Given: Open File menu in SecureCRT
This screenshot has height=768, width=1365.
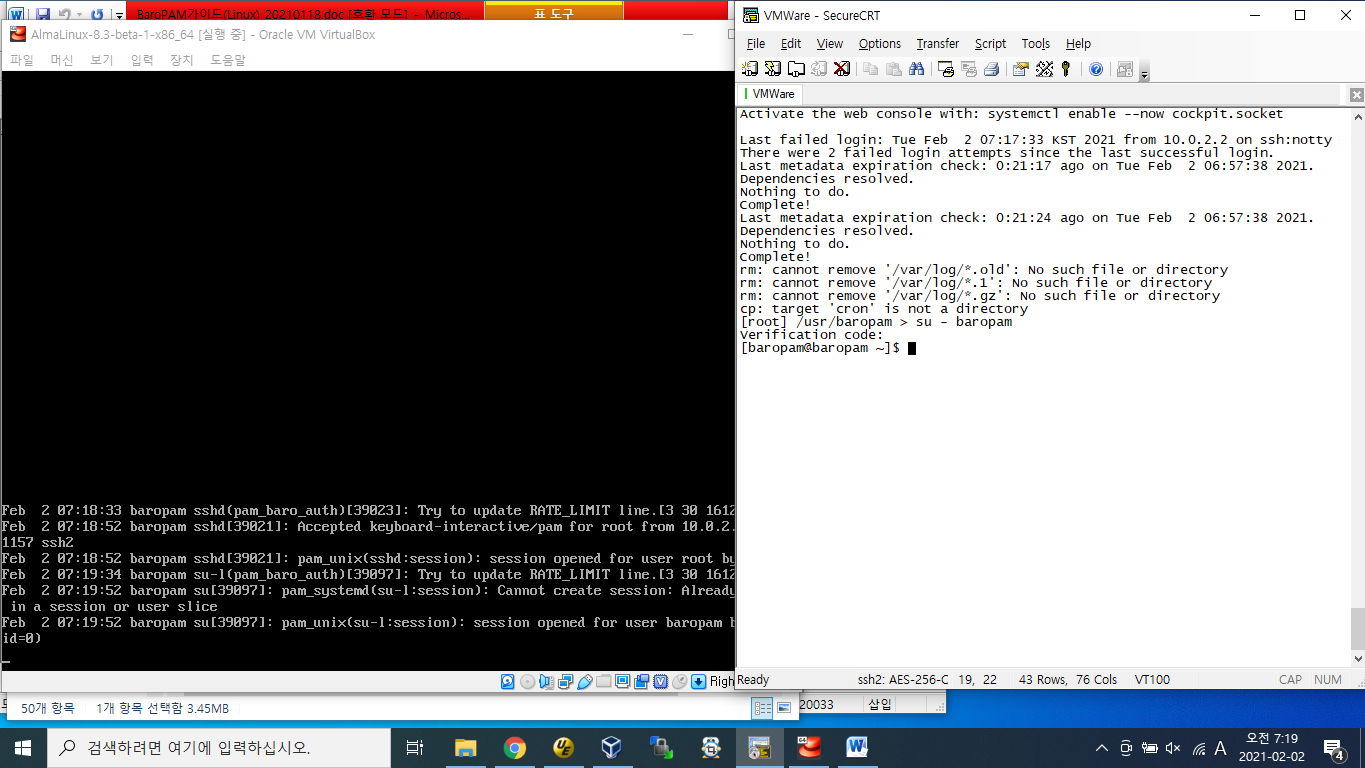Looking at the screenshot, I should coord(756,44).
